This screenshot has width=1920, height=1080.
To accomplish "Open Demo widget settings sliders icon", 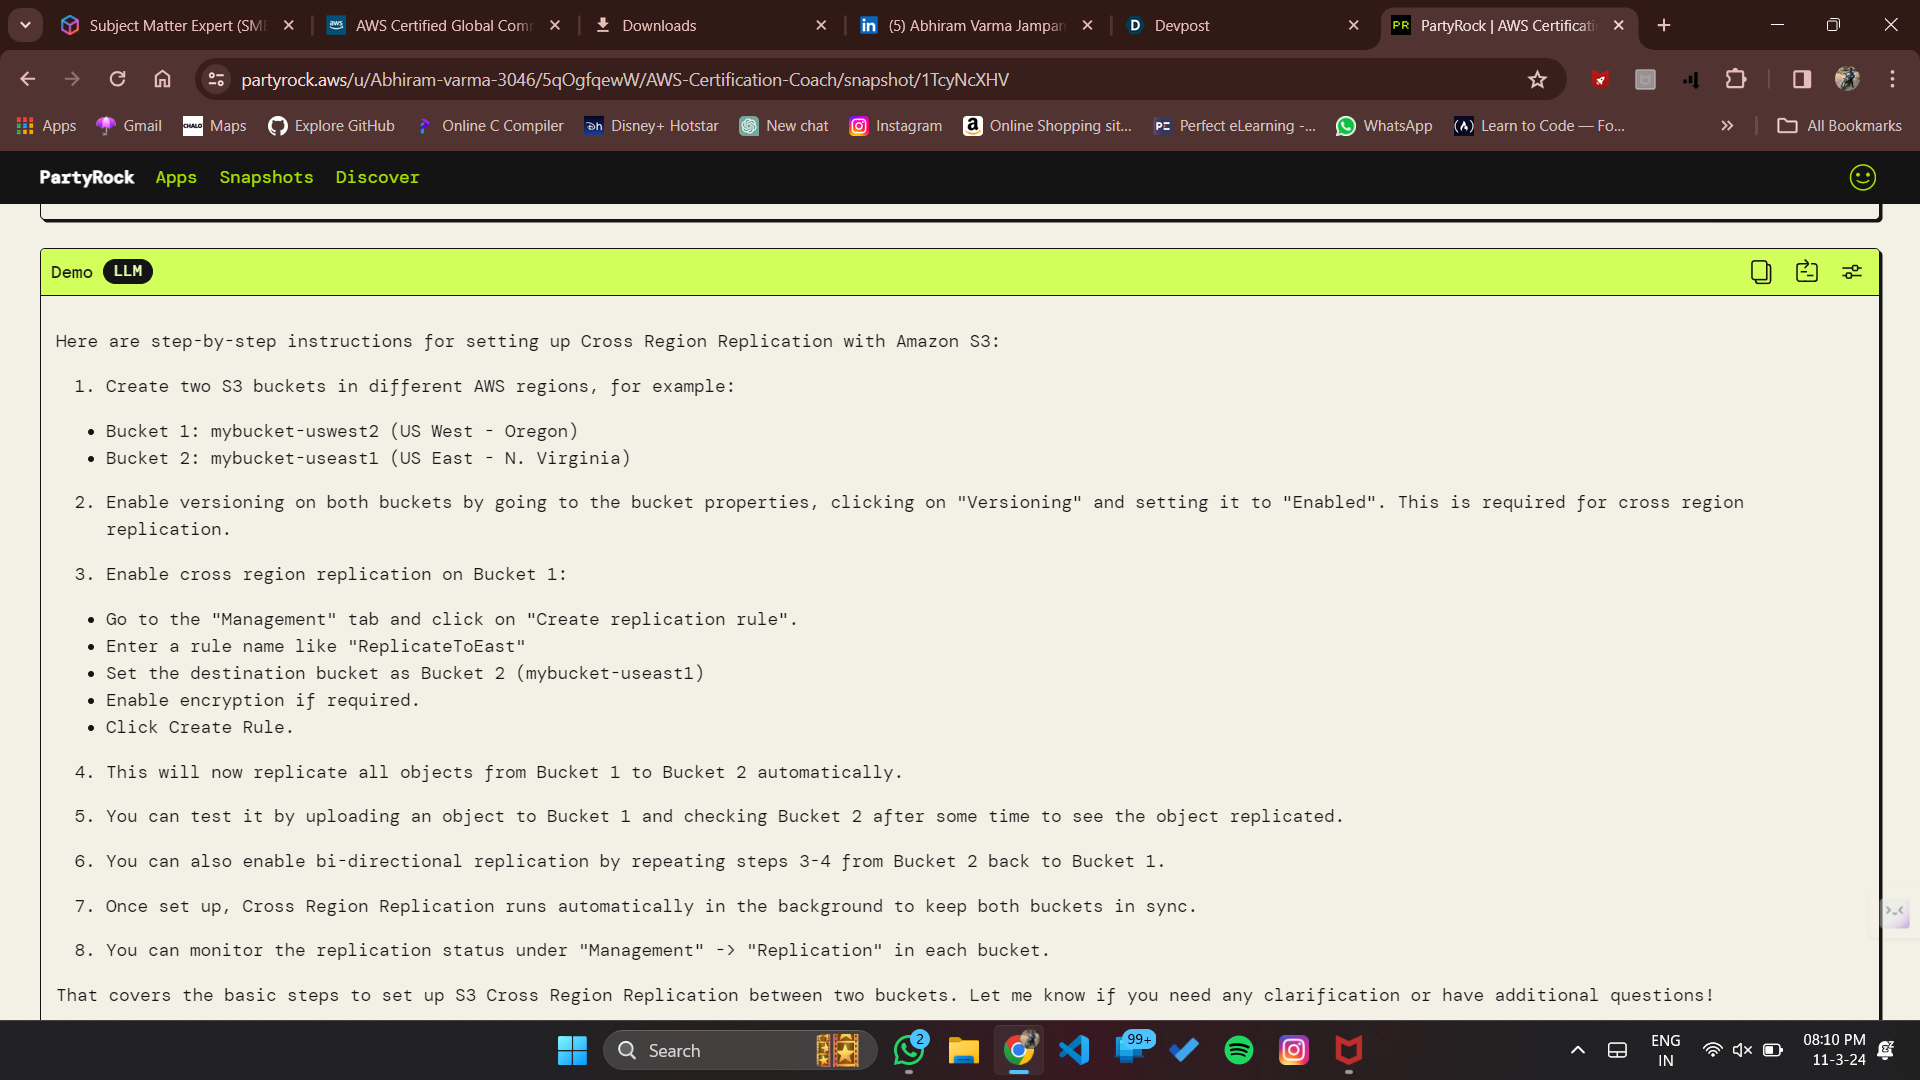I will click(x=1852, y=272).
